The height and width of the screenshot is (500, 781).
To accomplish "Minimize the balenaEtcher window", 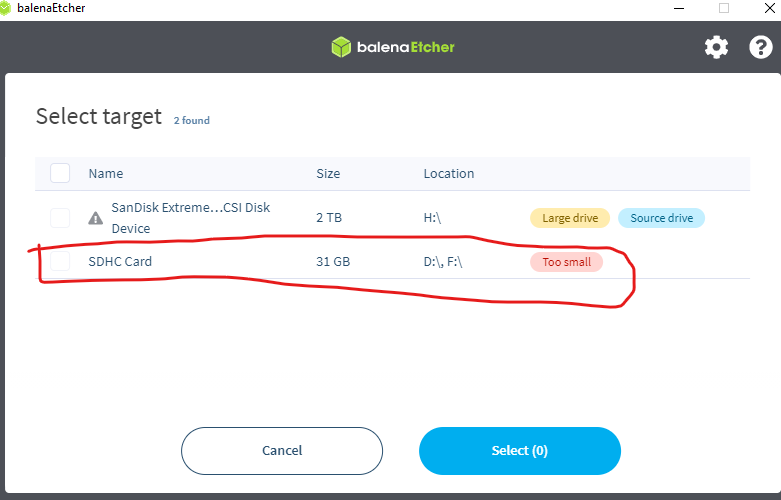I will 679,8.
